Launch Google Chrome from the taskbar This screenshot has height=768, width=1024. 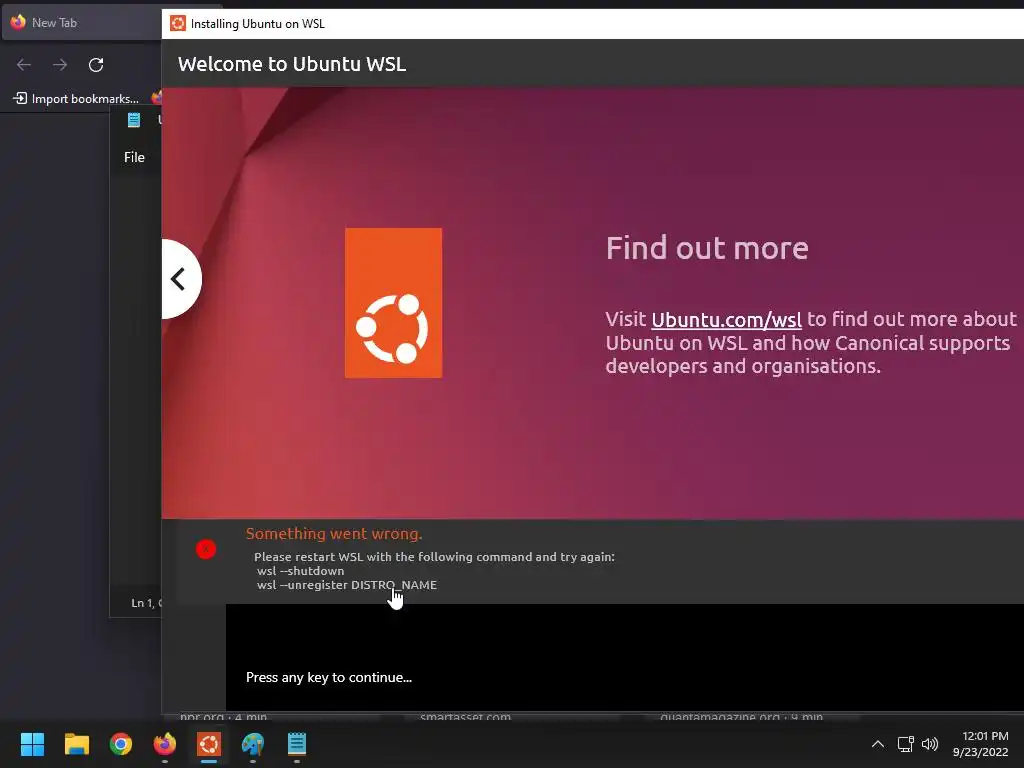[121, 744]
